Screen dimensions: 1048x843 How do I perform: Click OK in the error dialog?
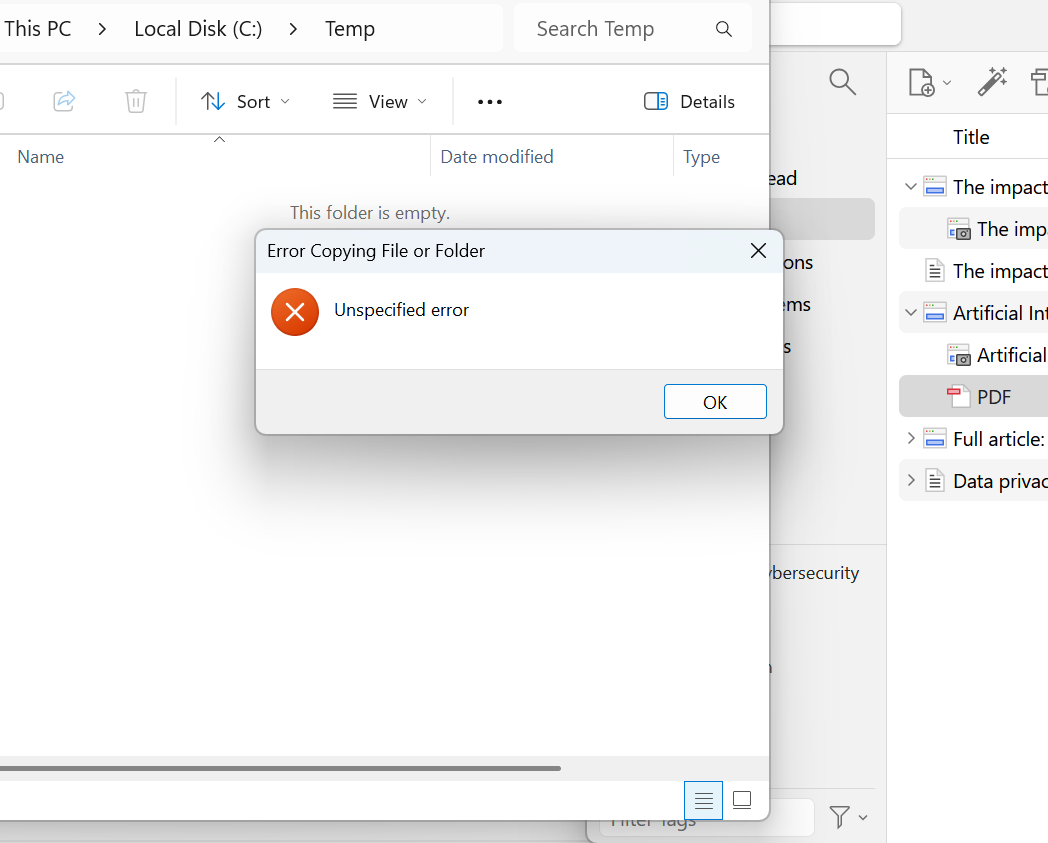pyautogui.click(x=714, y=402)
